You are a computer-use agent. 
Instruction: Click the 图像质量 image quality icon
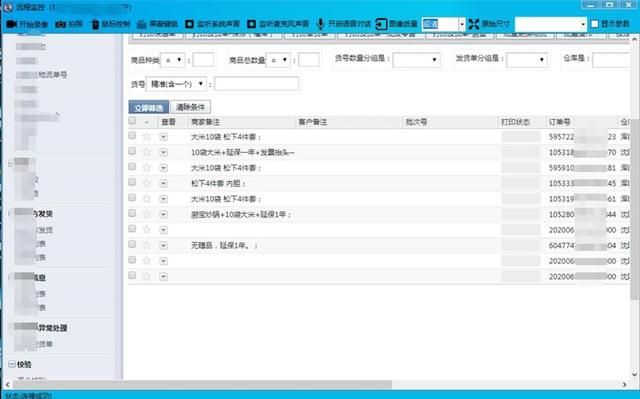tap(381, 24)
